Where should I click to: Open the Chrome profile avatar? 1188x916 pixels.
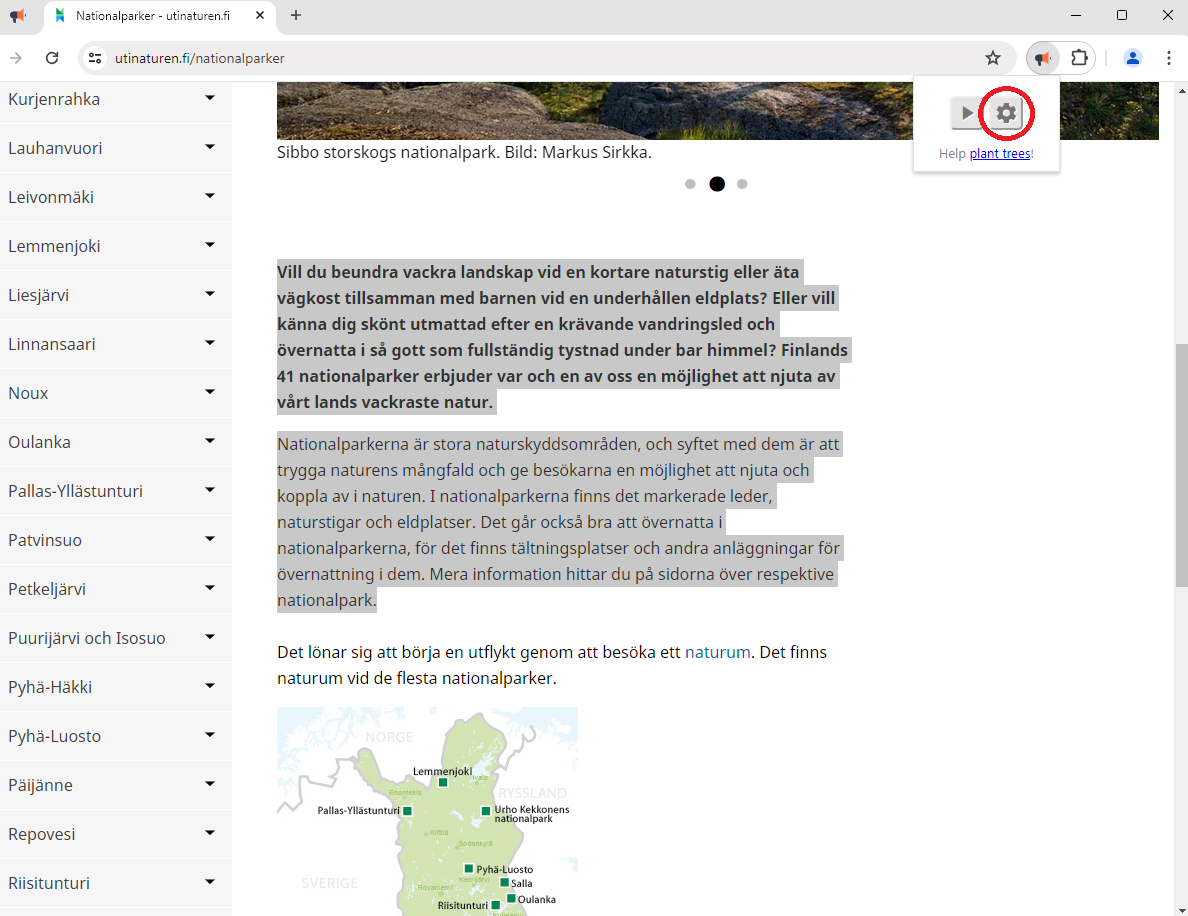click(x=1133, y=58)
